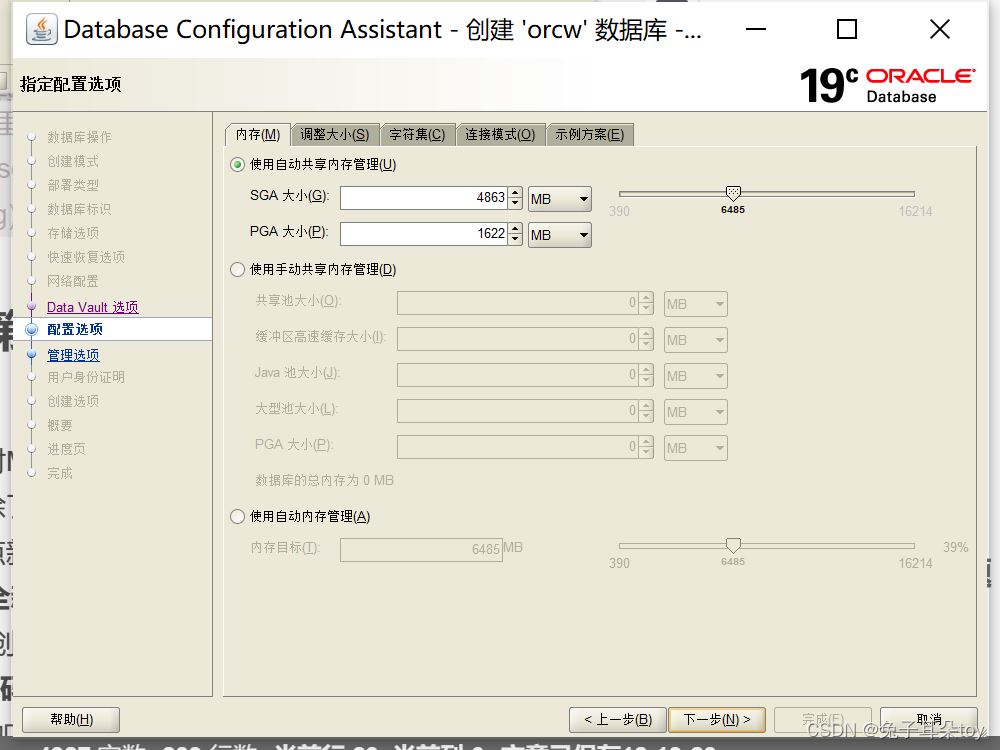This screenshot has height=750, width=1000.
Task: Open the SGA size MB unit dropdown
Action: [560, 199]
